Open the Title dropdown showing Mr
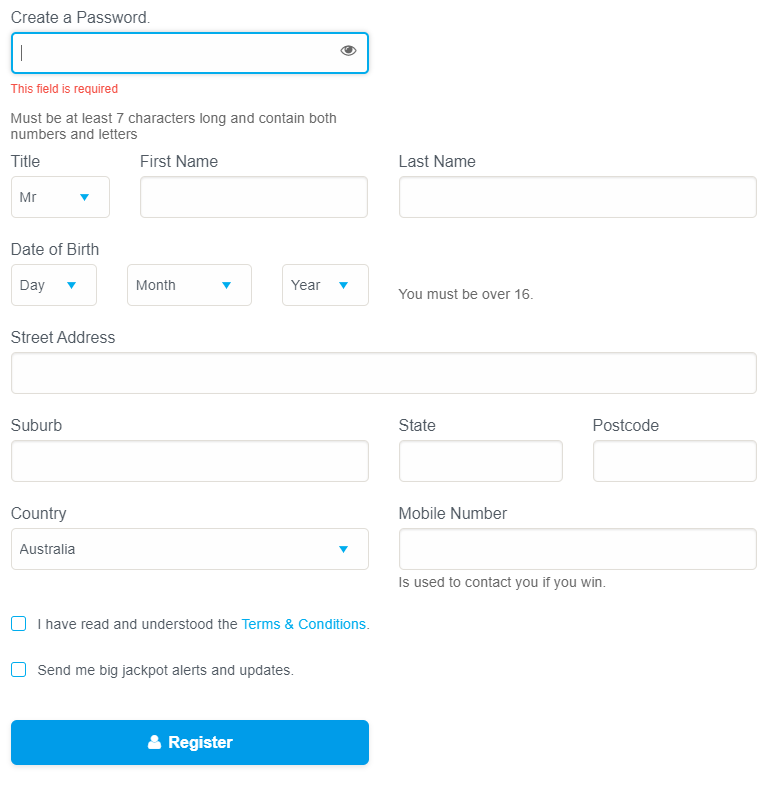The image size is (771, 802). (60, 197)
